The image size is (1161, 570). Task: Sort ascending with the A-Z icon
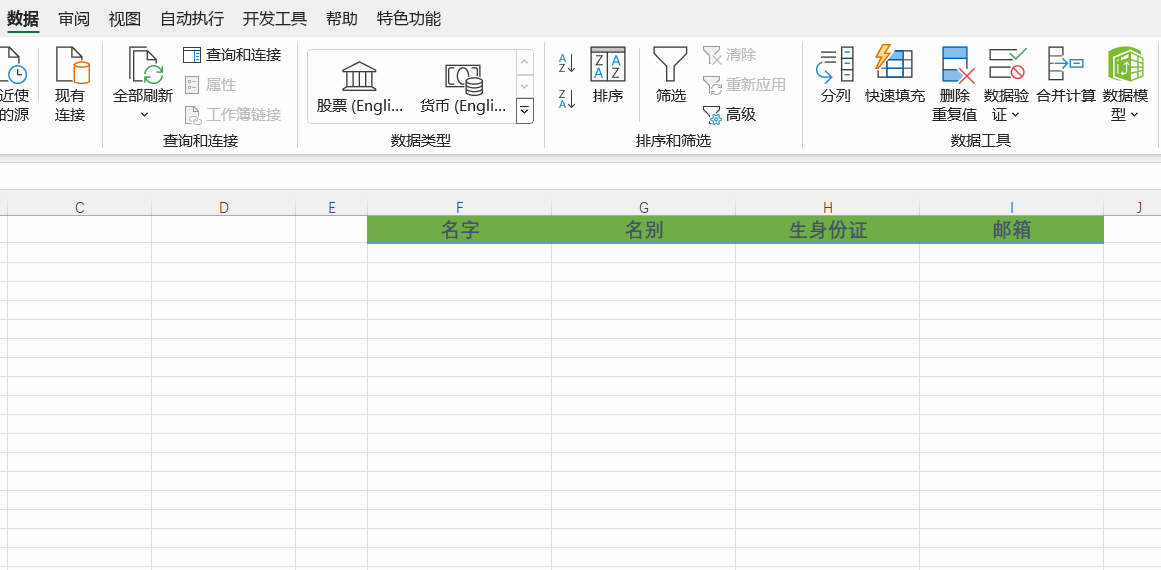(x=566, y=64)
